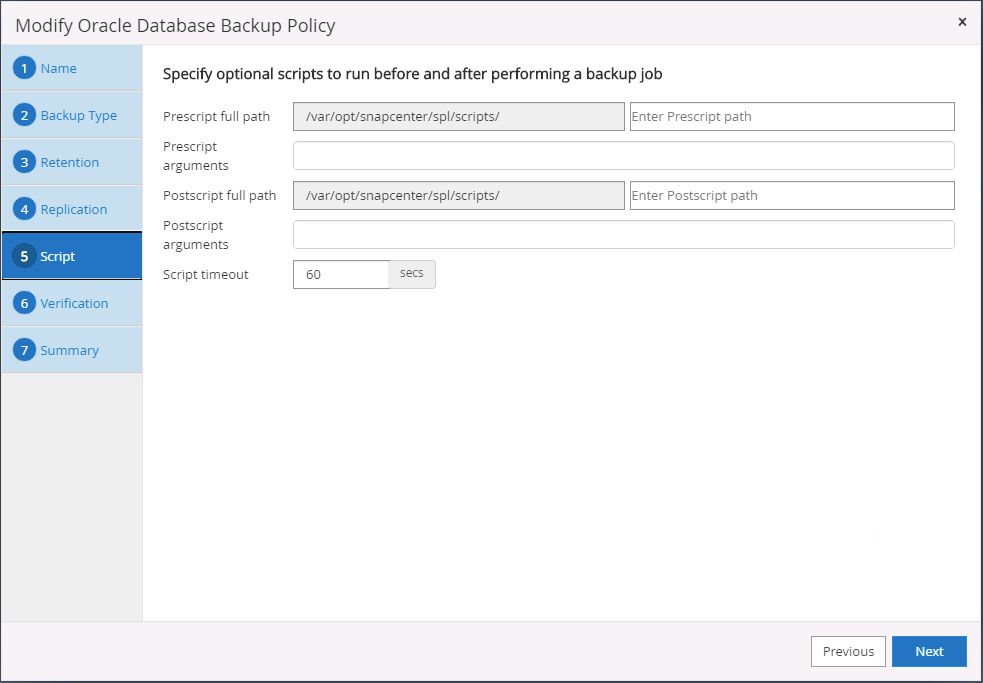Viewport: 983px width, 683px height.
Task: Click the Script timeout value field
Action: coord(340,274)
